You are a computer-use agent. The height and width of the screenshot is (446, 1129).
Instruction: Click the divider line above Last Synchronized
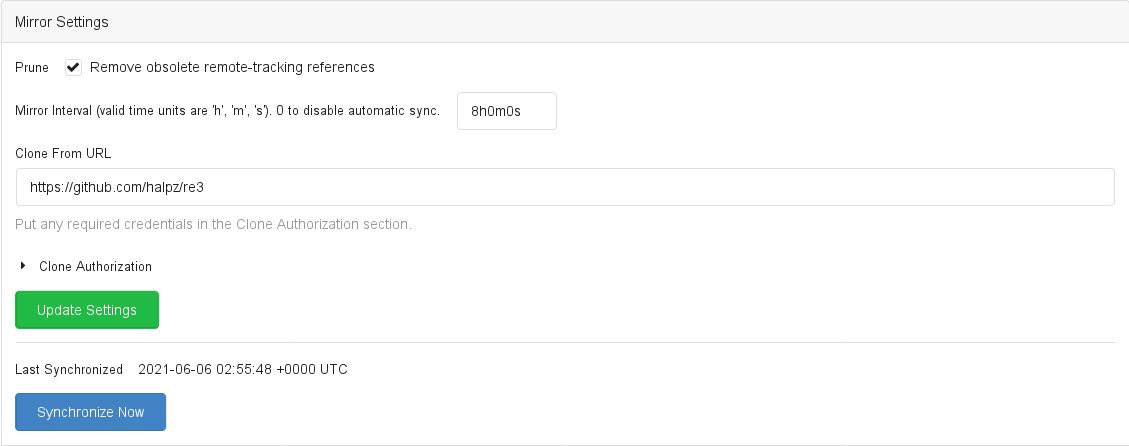565,343
